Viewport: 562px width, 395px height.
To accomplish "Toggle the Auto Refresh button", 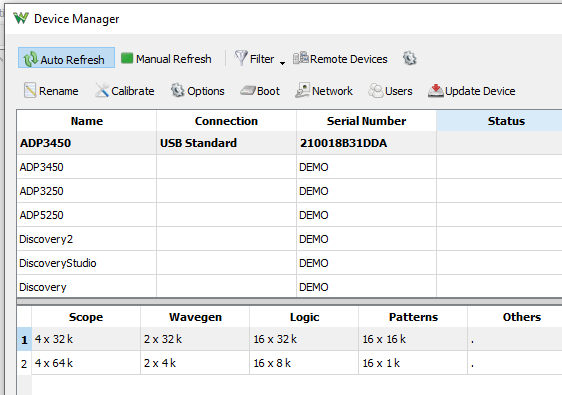I will [x=66, y=58].
